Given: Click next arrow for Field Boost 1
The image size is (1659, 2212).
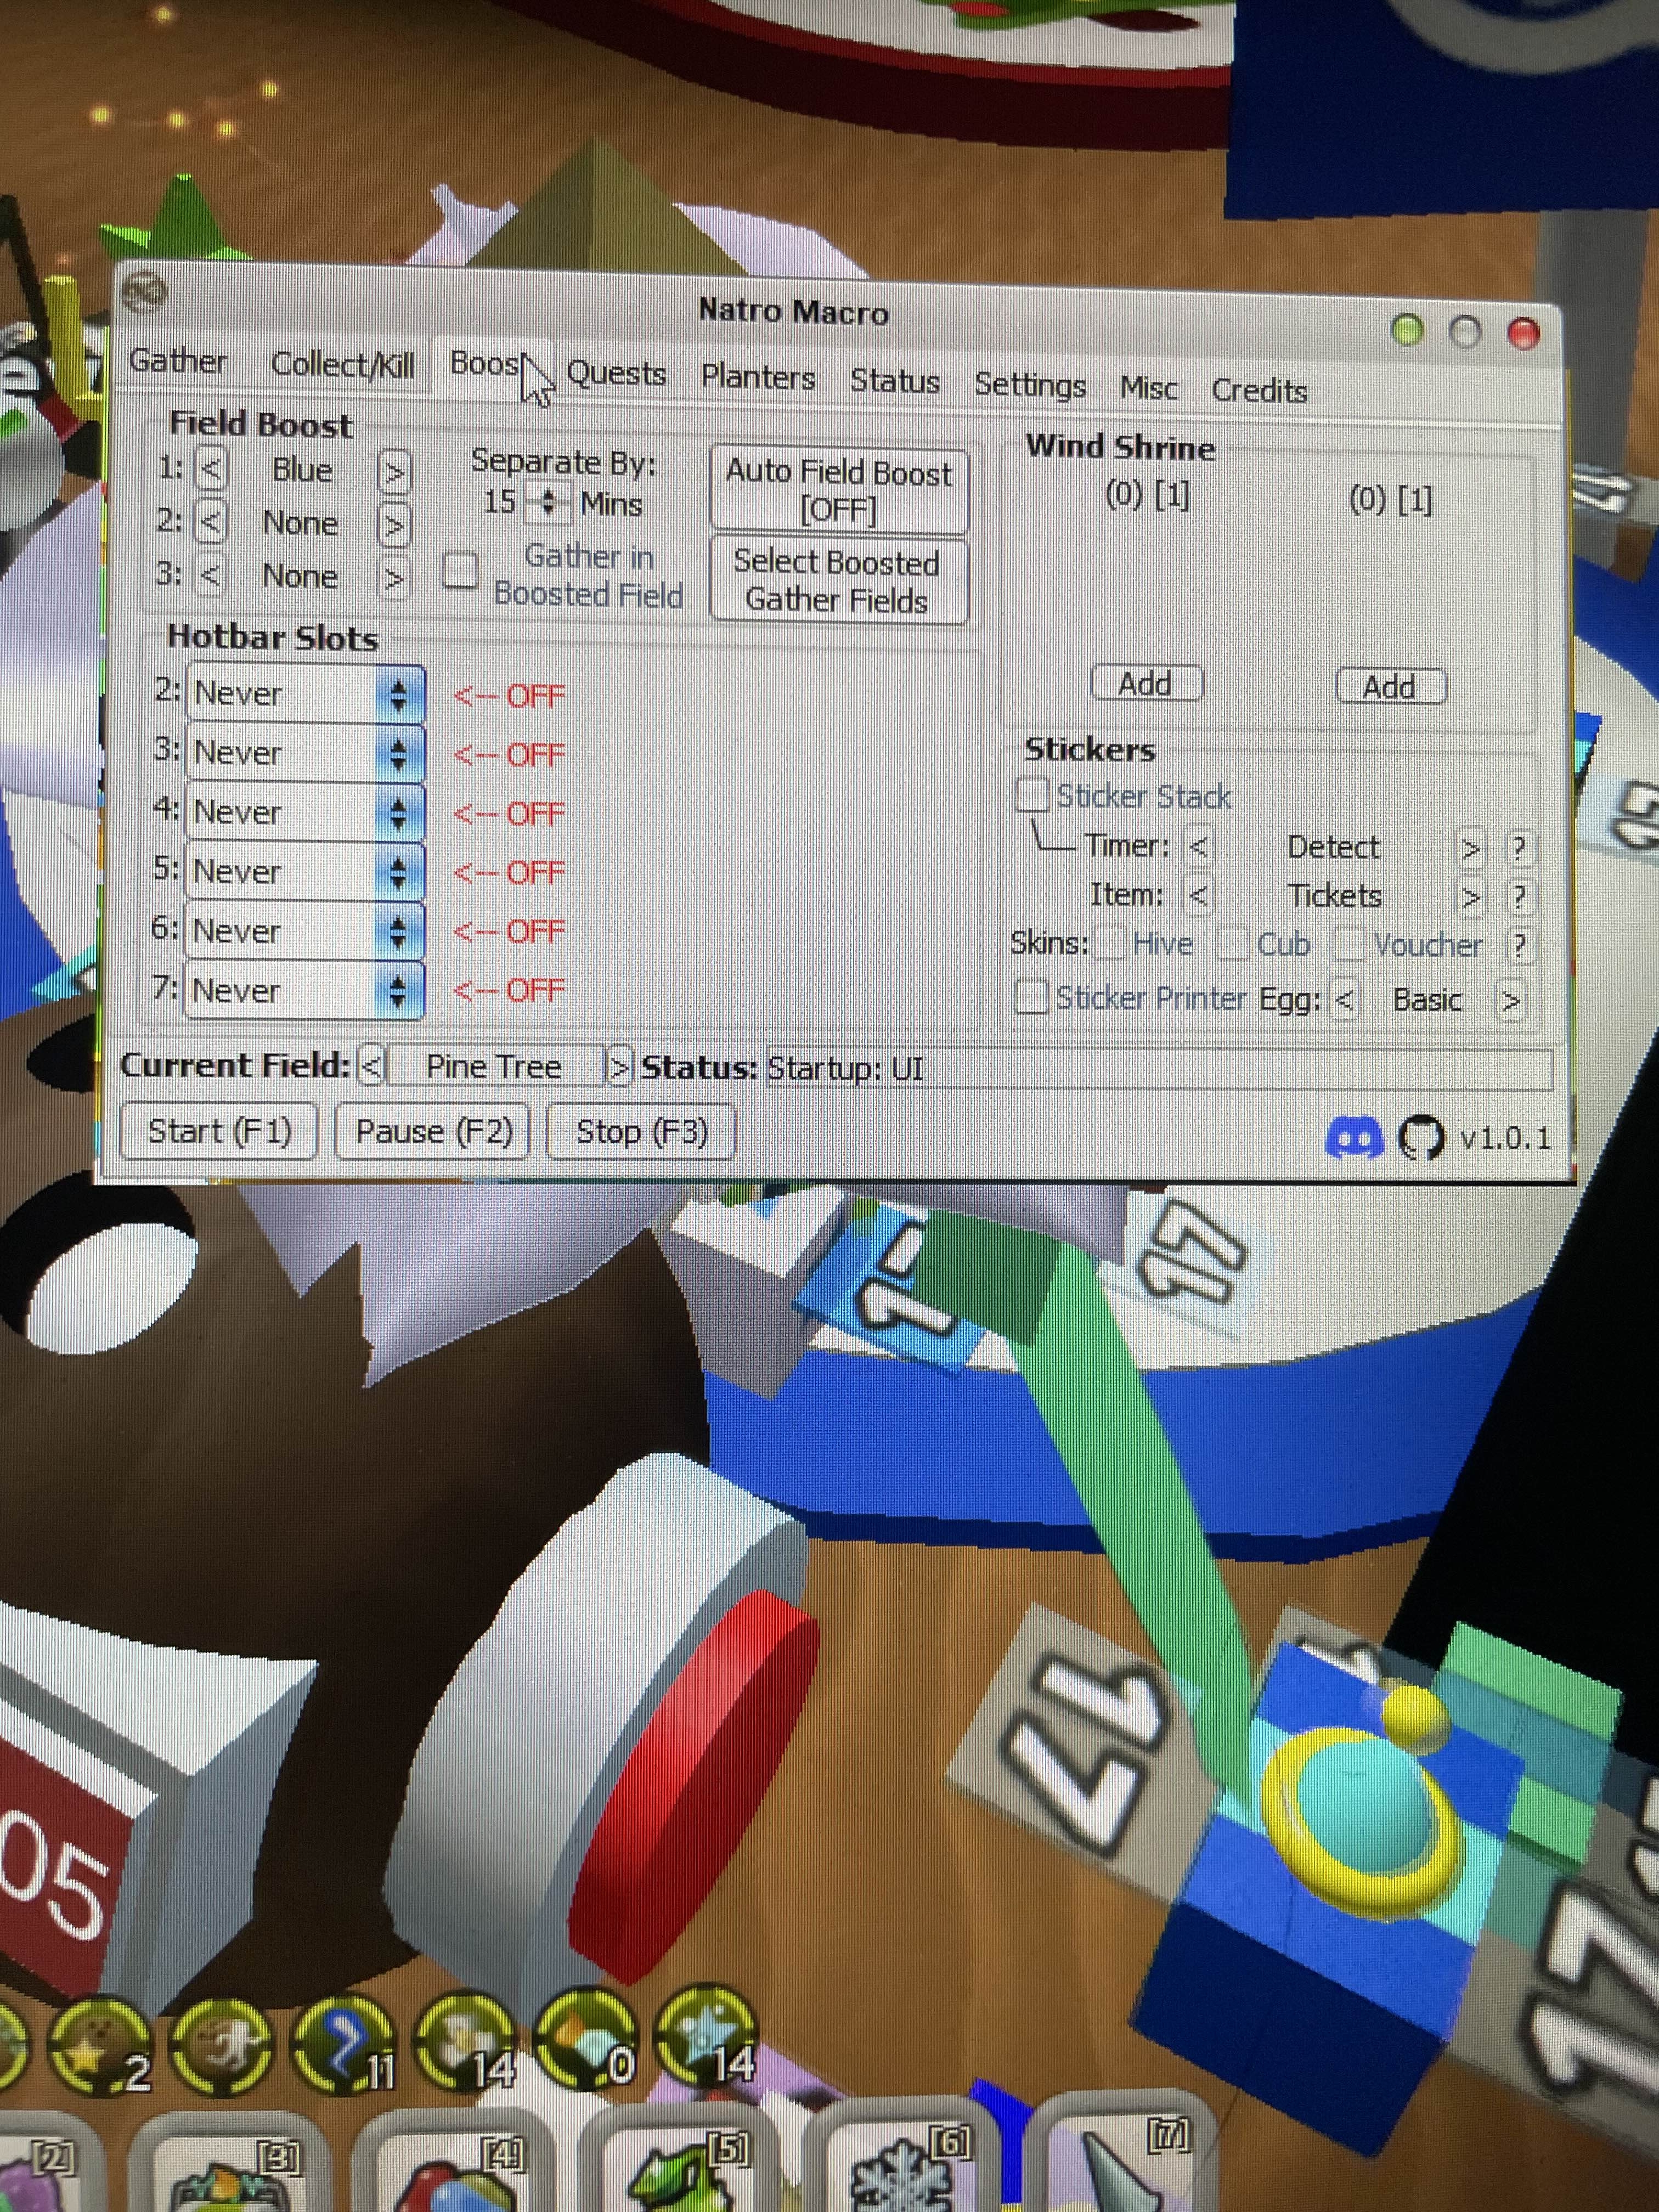Looking at the screenshot, I should (x=395, y=471).
